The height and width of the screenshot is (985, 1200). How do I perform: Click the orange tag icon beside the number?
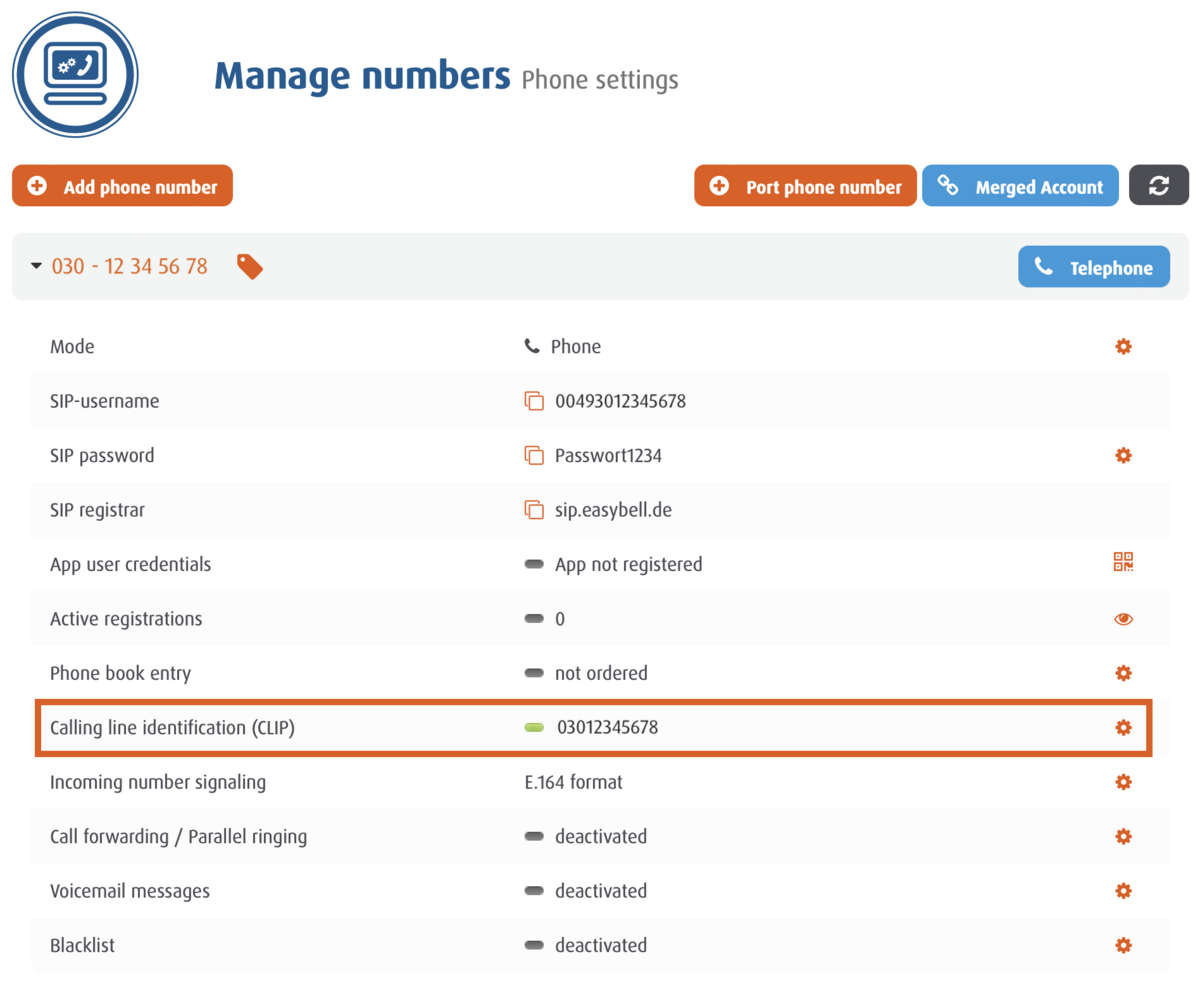[x=249, y=266]
